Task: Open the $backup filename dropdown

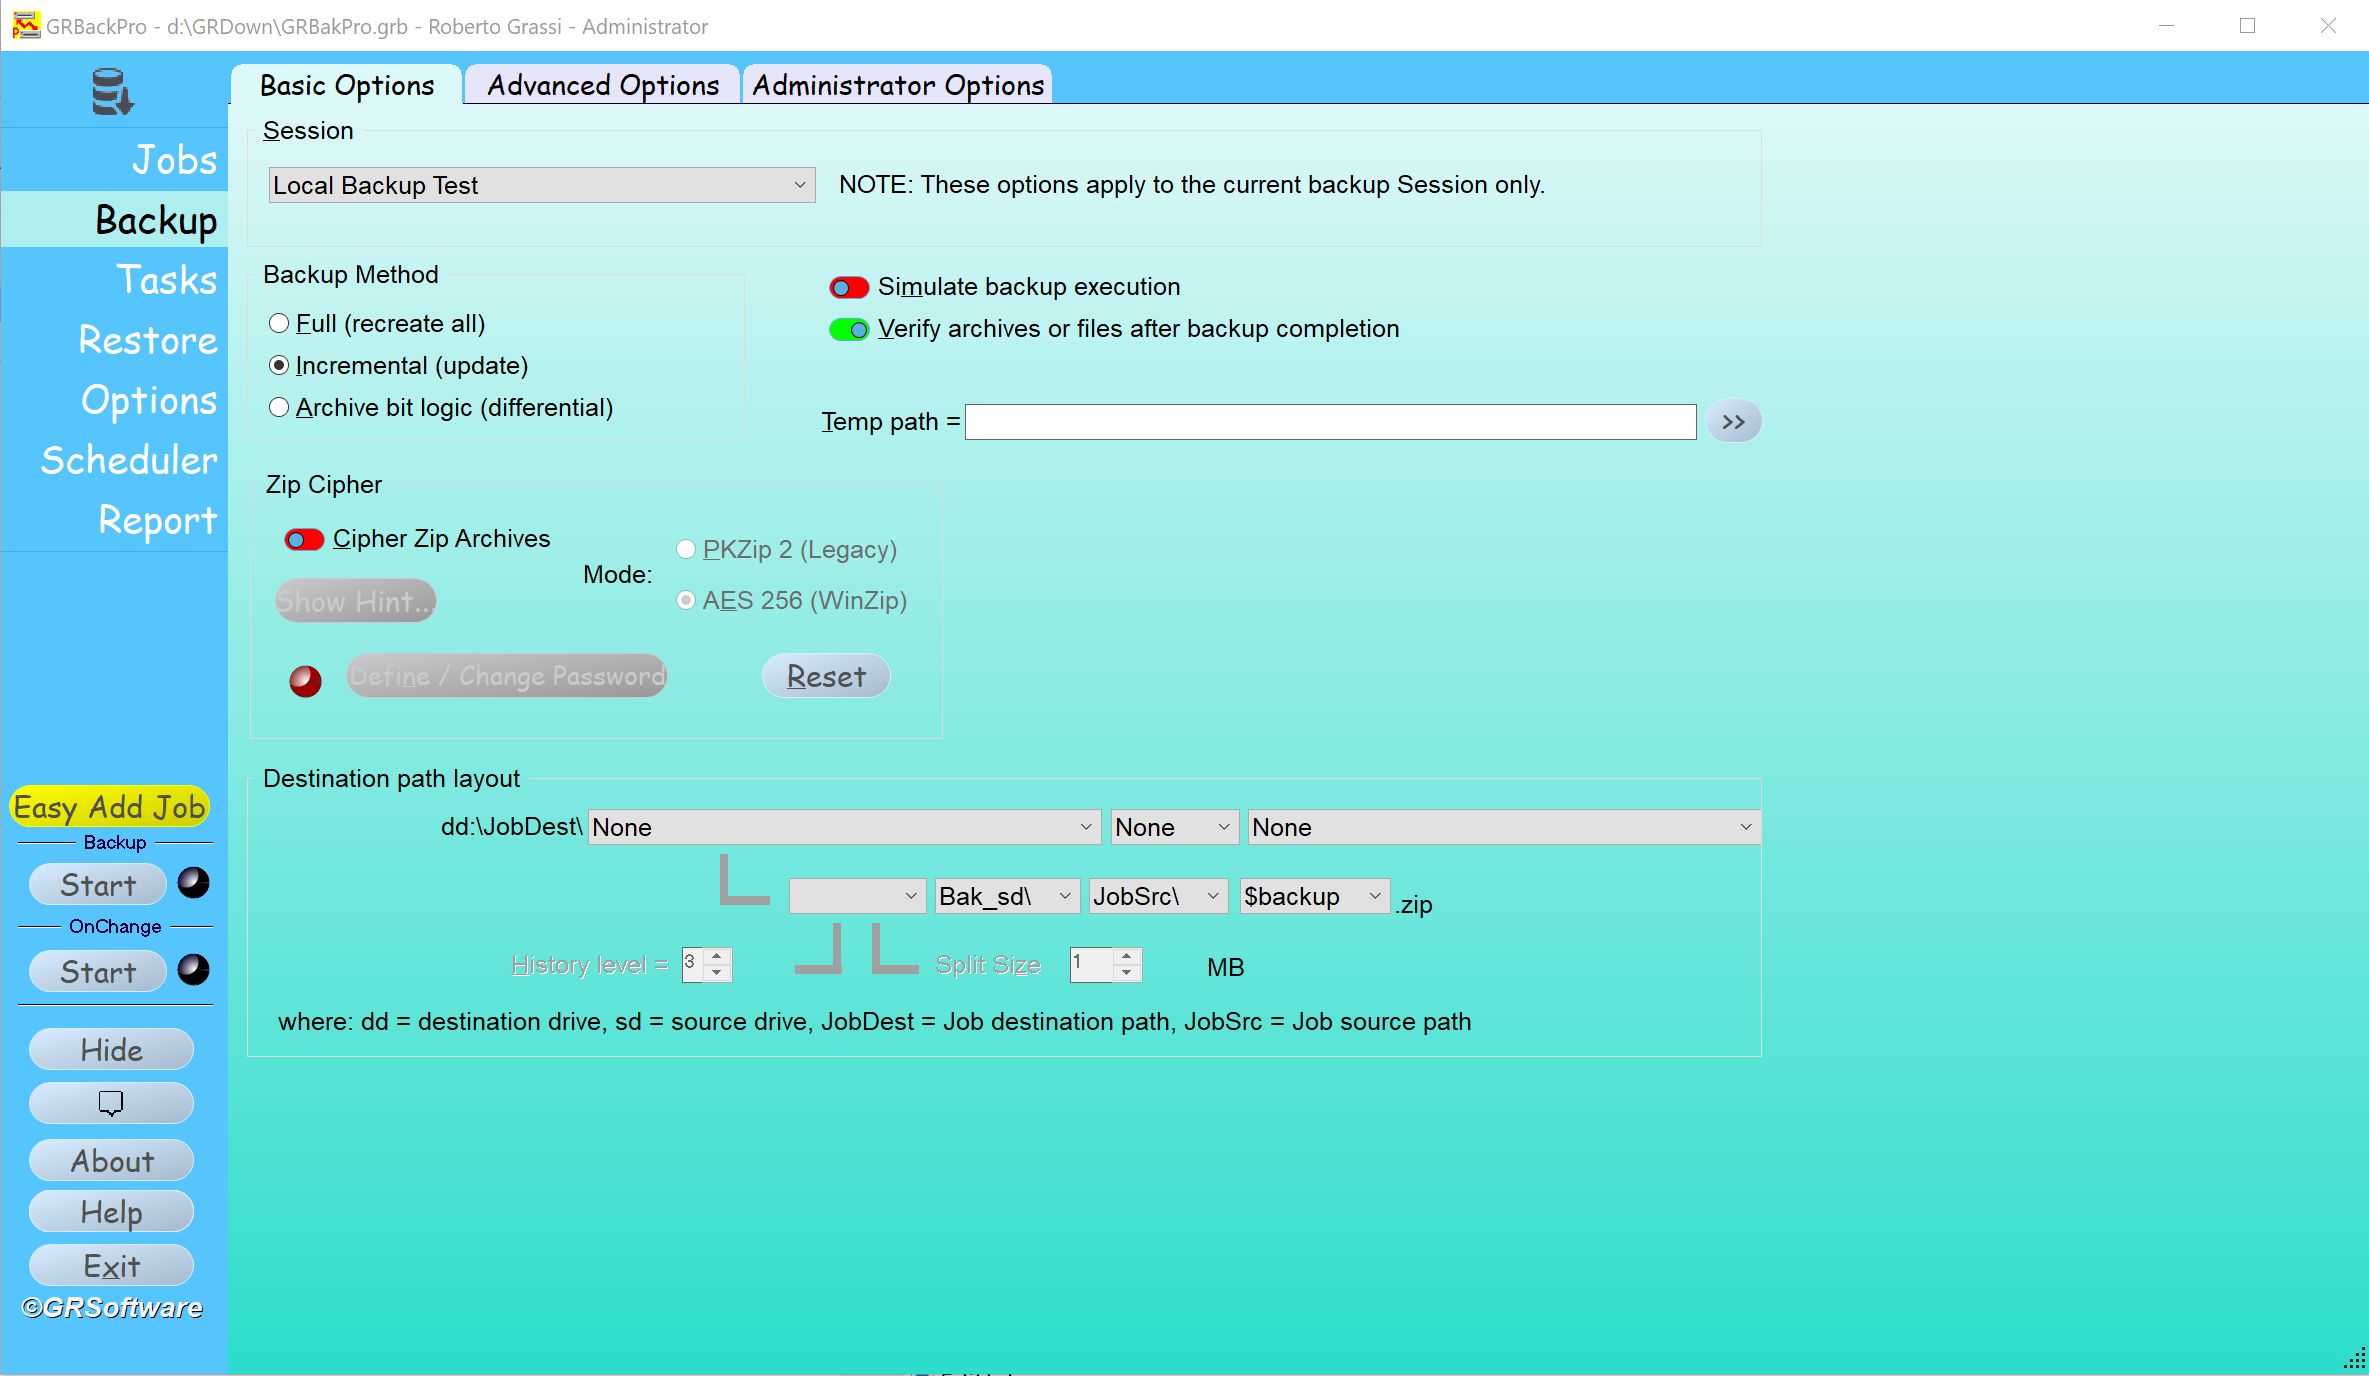Action: (x=1313, y=896)
